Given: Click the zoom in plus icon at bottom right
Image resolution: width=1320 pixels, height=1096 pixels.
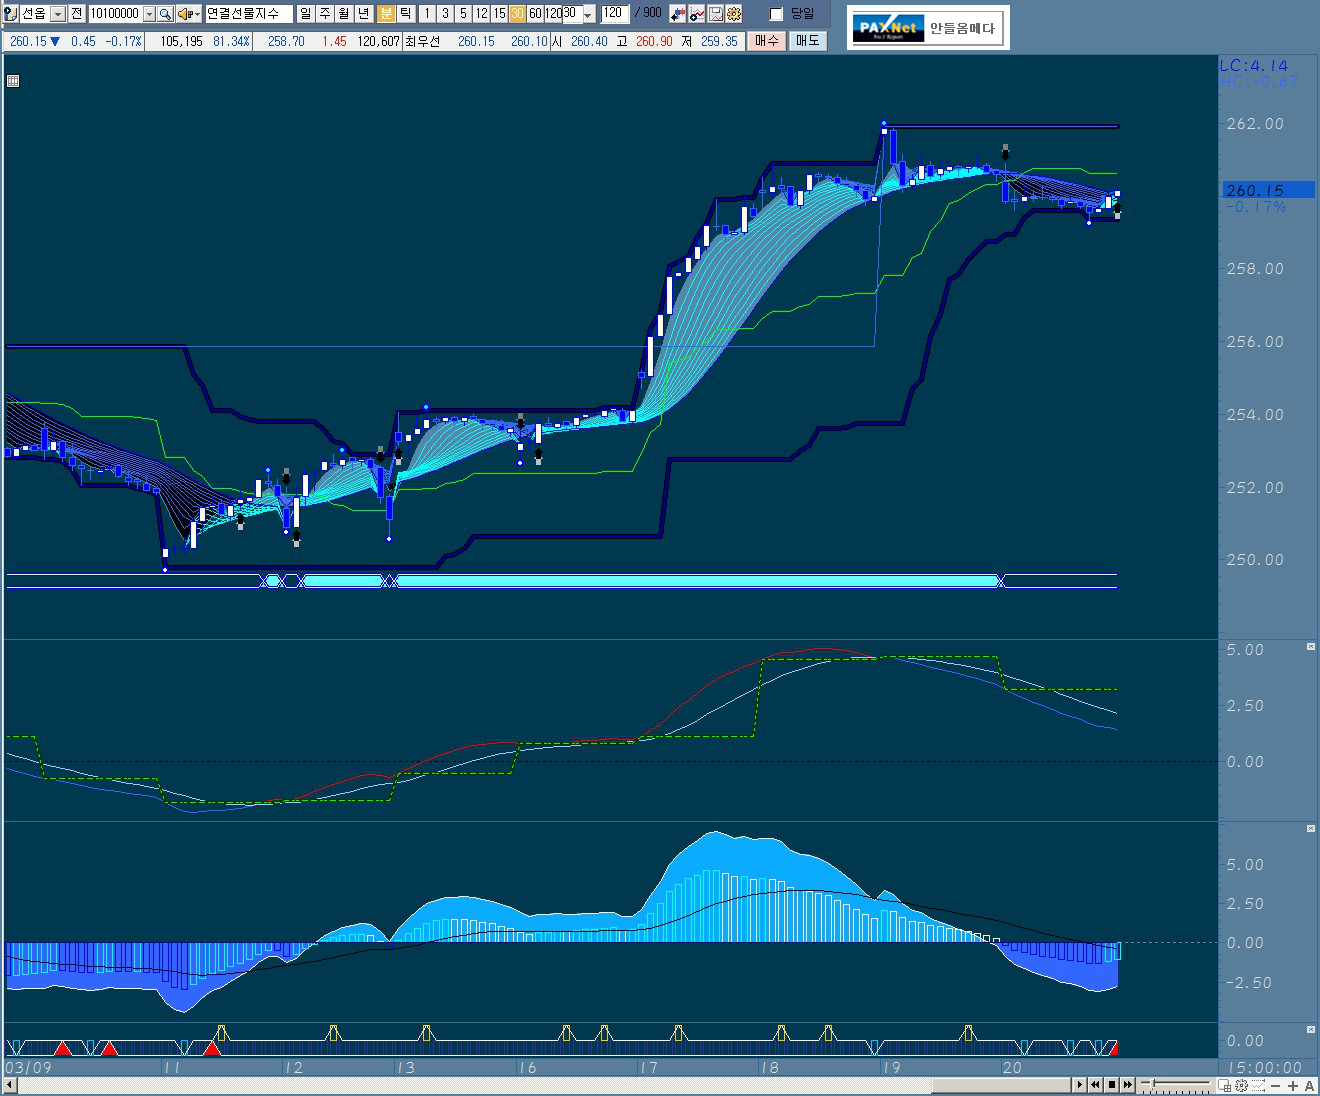Looking at the screenshot, I should click(1293, 1086).
